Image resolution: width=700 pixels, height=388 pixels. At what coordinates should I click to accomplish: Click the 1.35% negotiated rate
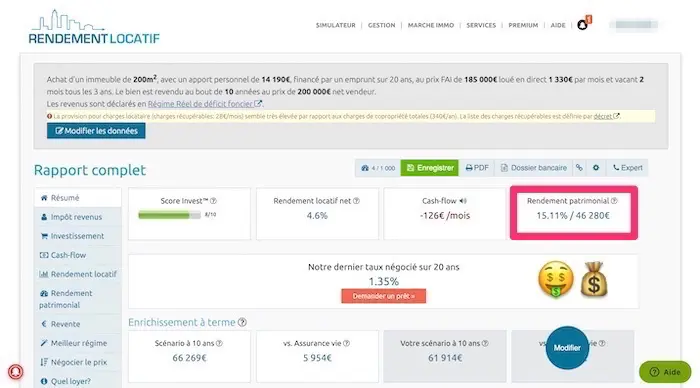(383, 282)
